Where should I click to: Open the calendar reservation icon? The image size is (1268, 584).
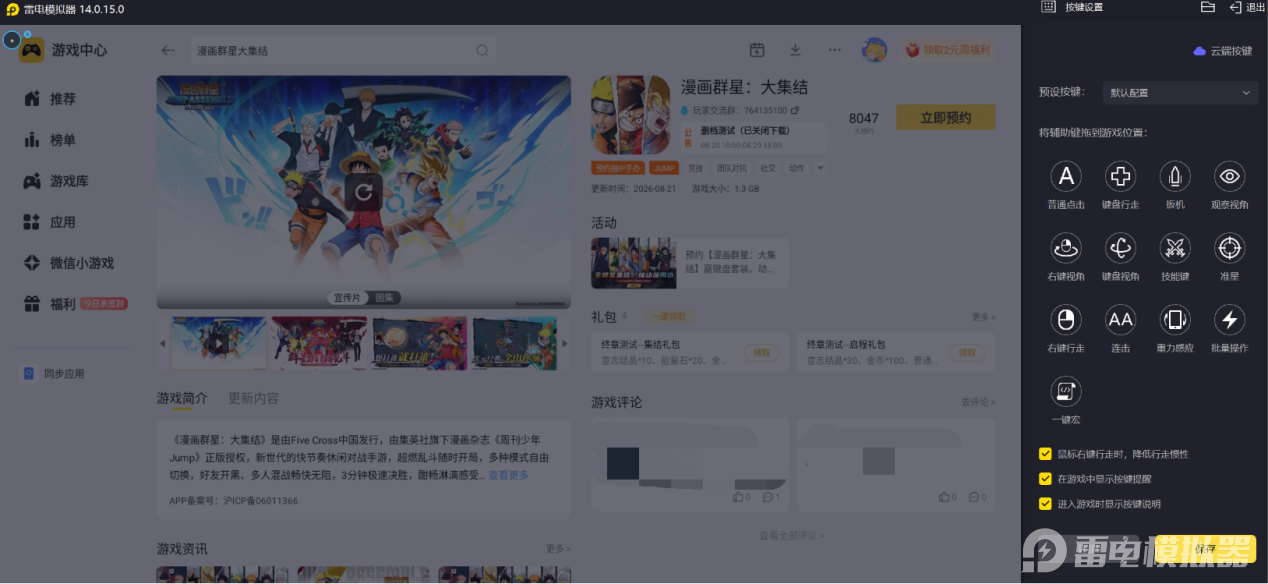pos(757,50)
